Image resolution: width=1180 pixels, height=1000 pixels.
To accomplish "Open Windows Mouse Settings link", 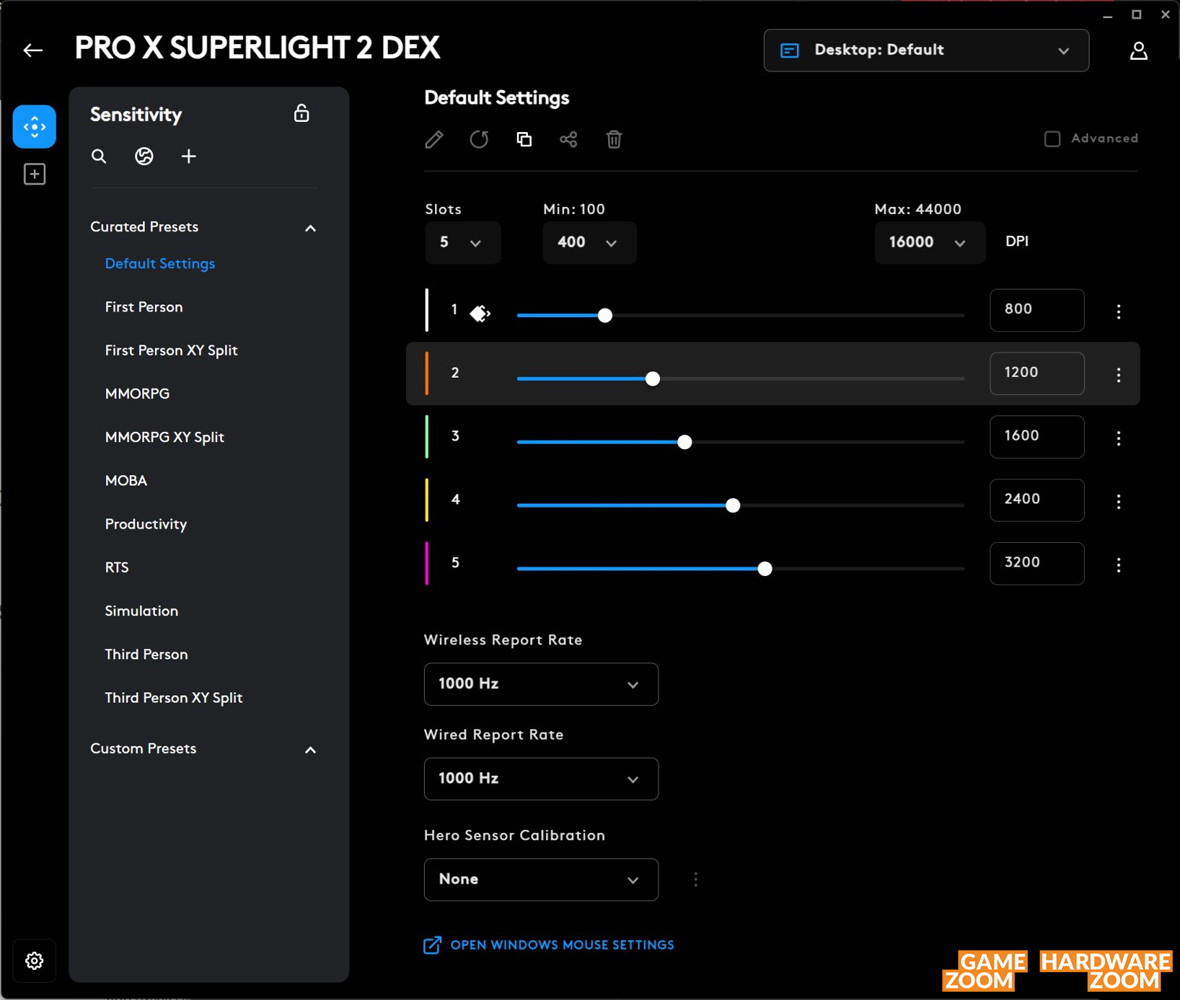I will click(x=549, y=945).
